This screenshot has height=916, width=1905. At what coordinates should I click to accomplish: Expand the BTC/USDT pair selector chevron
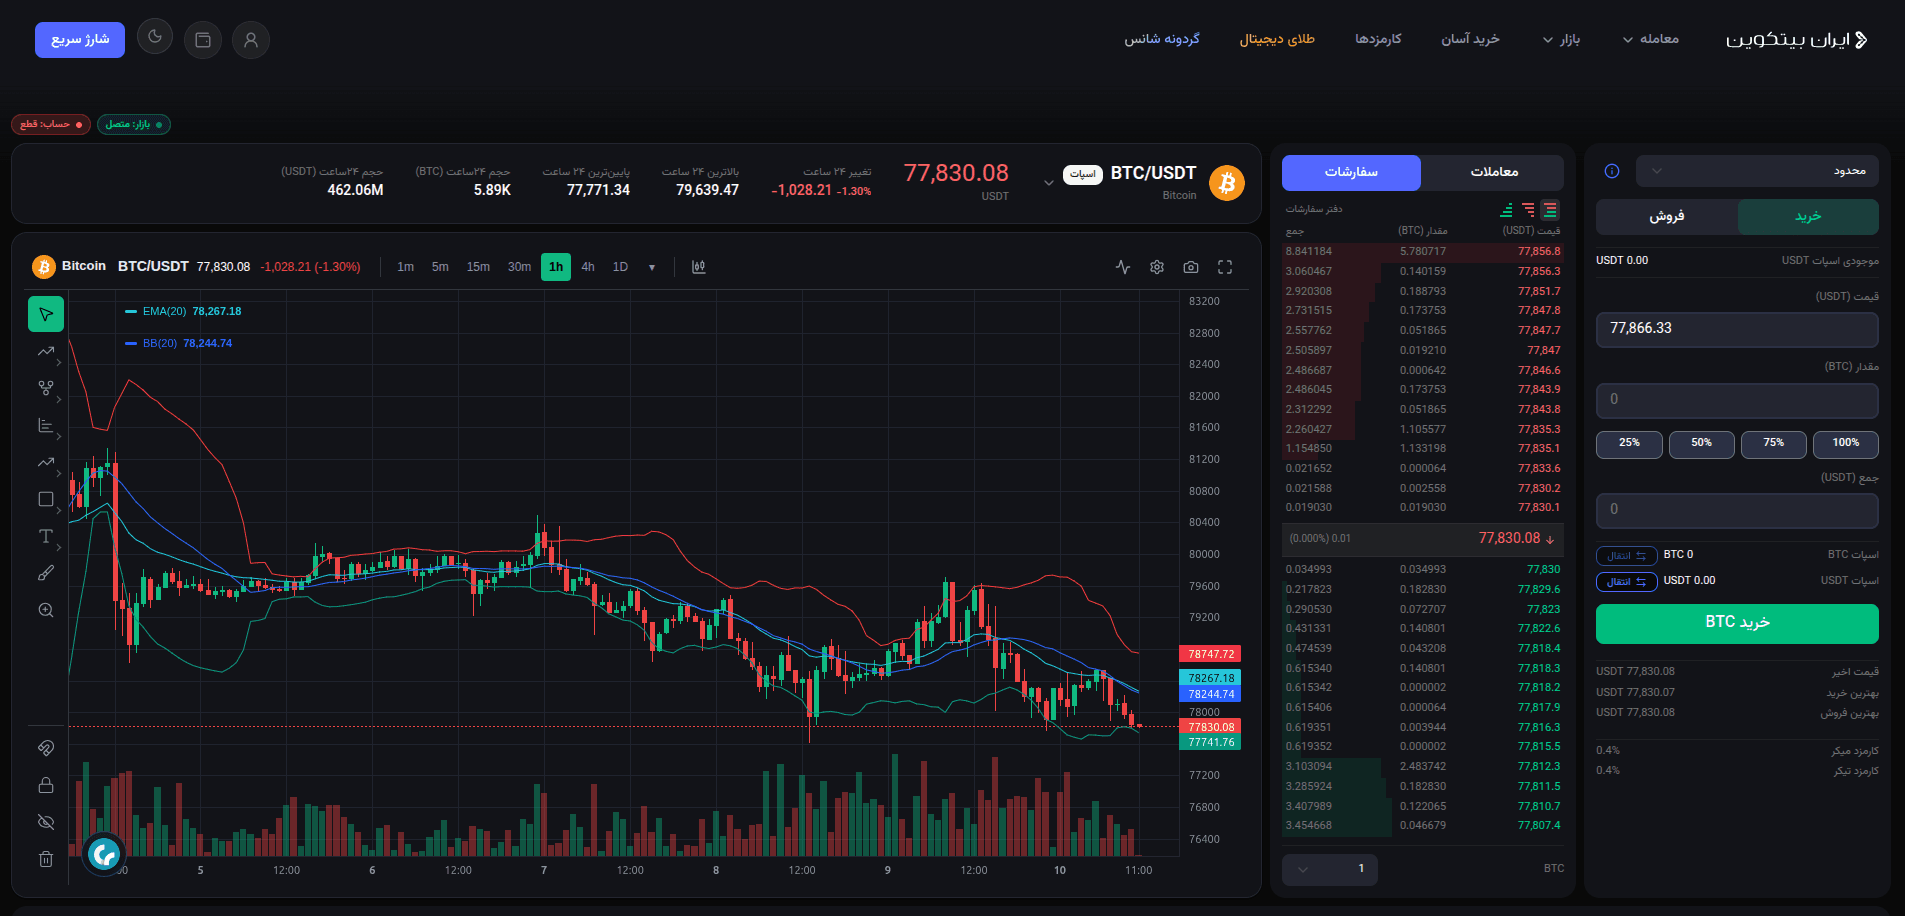[1048, 183]
